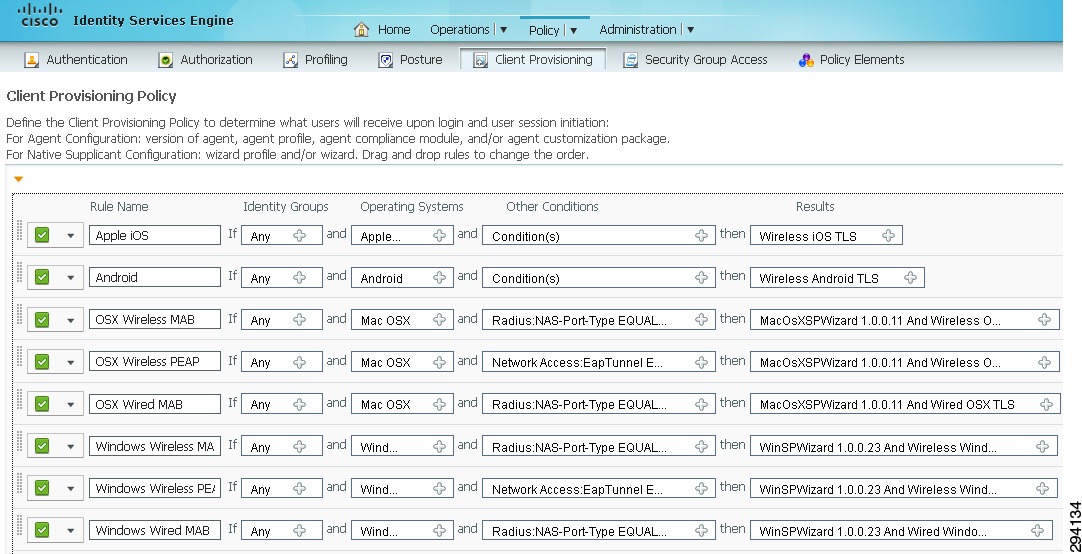Click plus icon in OSX Wired MAB Identity Groups

coord(299,404)
